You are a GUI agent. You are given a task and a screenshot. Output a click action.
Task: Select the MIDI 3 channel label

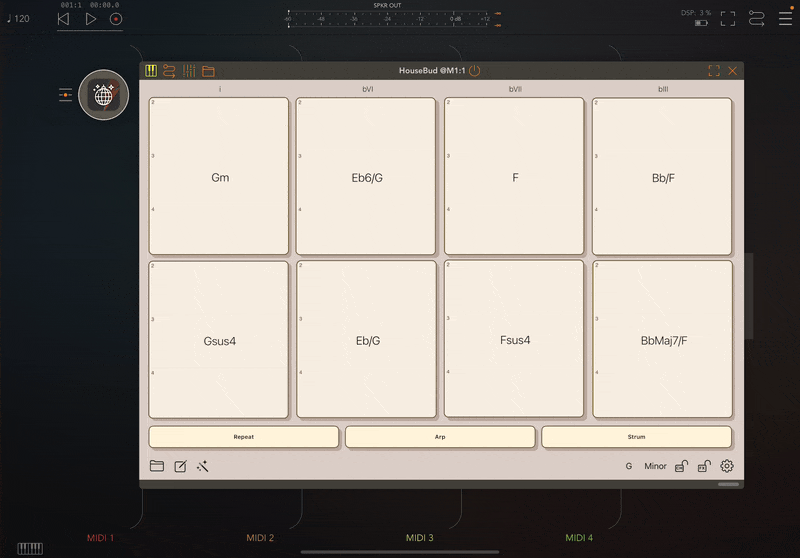(x=419, y=538)
